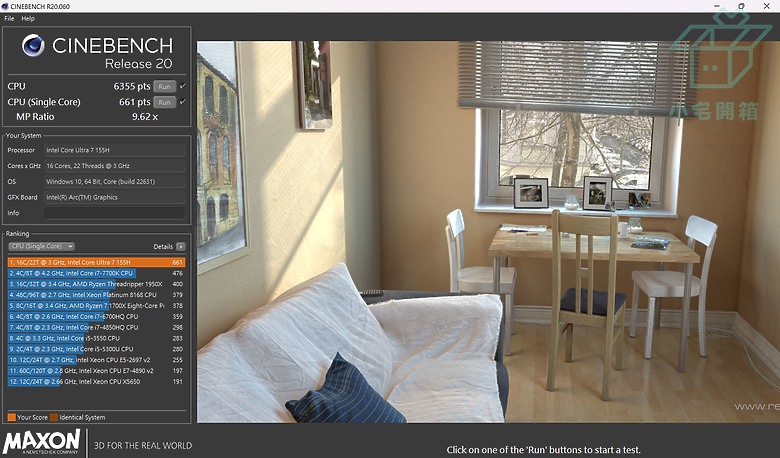Click the orange Your Score legend swatch
This screenshot has width=780, height=458.
tap(11, 417)
